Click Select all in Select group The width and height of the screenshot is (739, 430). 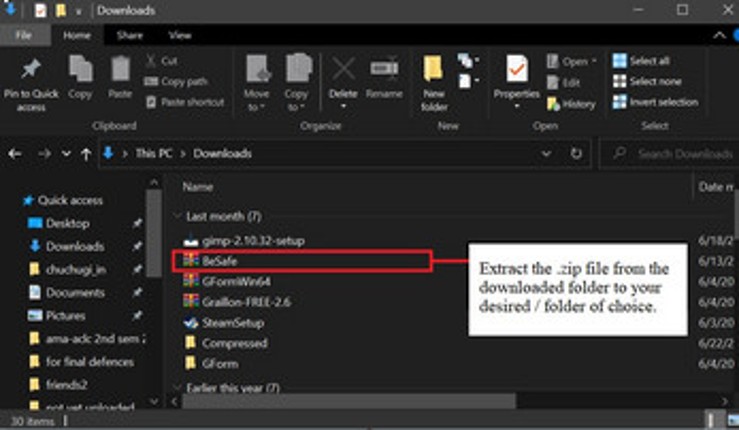(641, 61)
